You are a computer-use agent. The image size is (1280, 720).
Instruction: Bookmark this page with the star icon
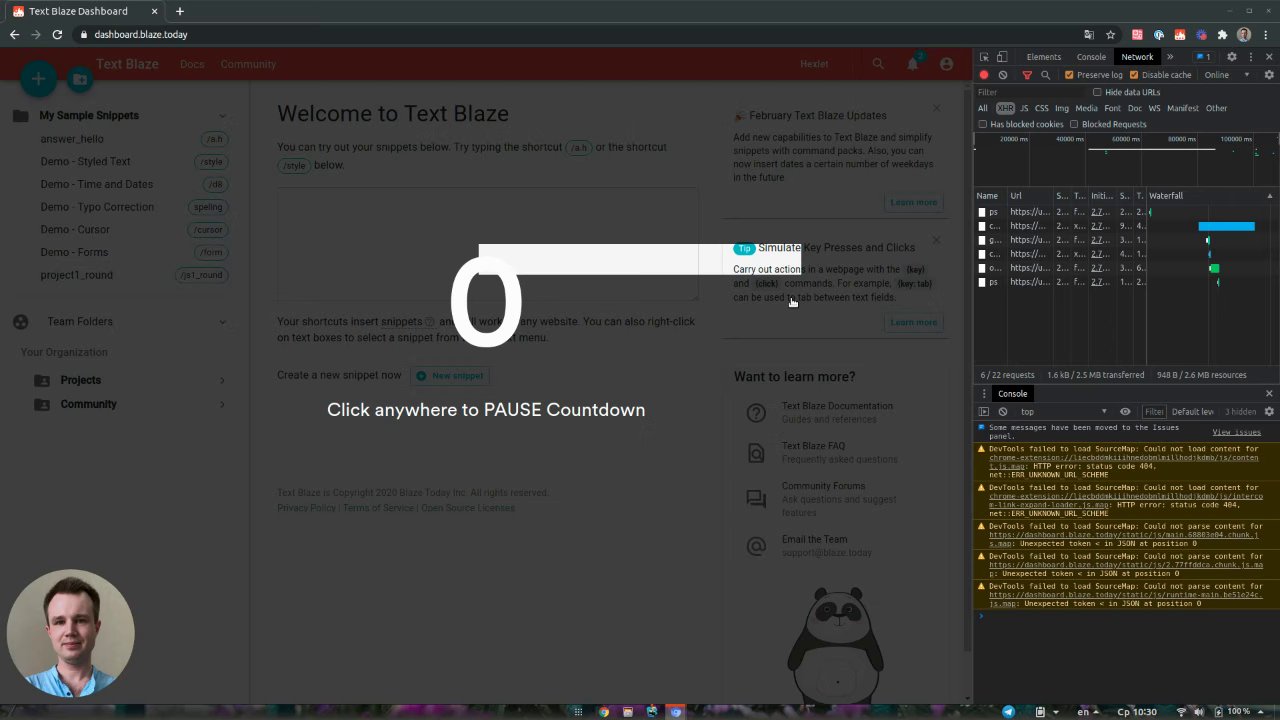(1110, 34)
